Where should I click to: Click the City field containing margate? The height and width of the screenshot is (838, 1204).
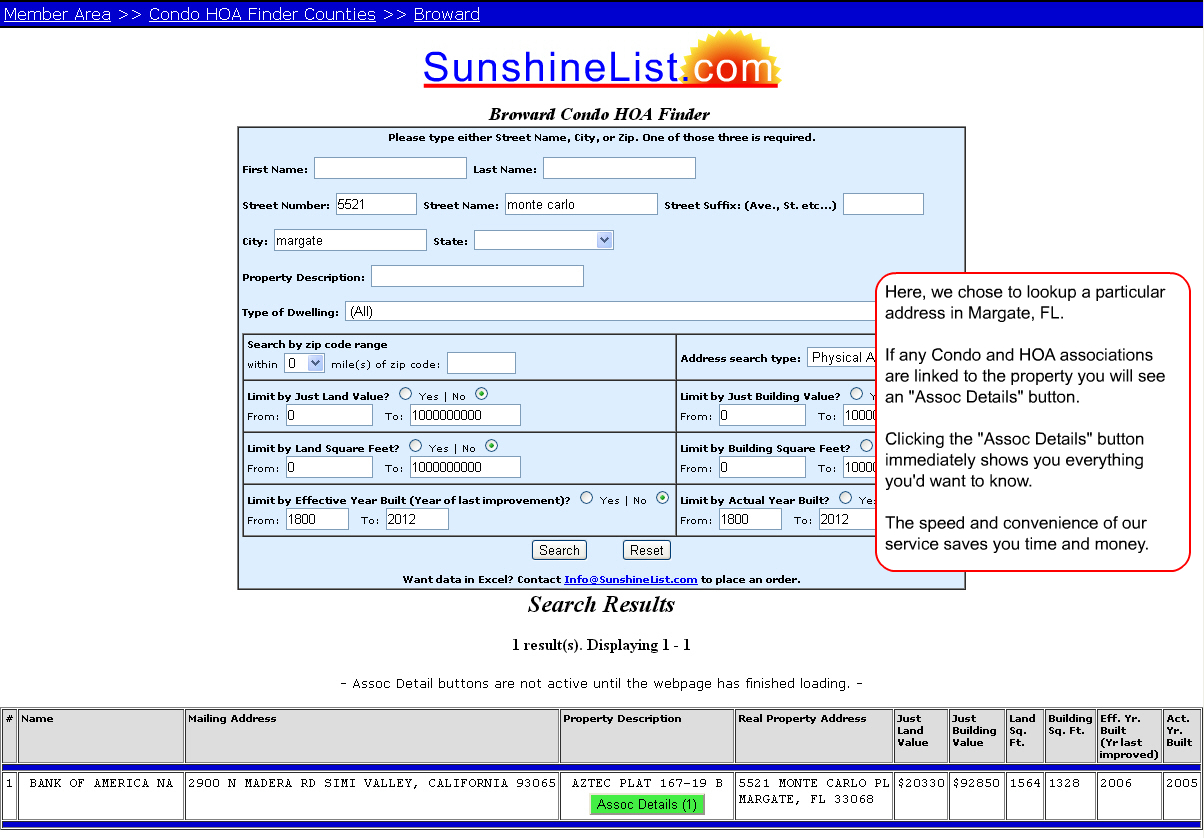(350, 240)
